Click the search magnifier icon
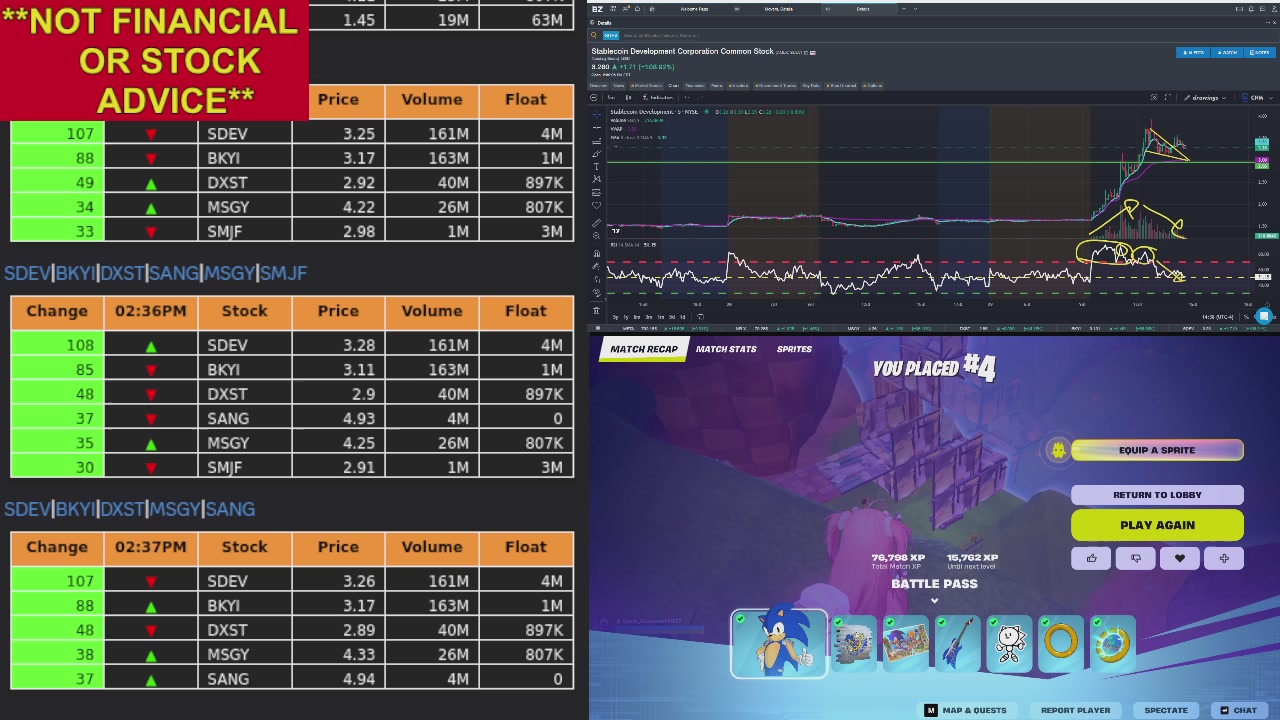The image size is (1280, 720). coord(594,35)
